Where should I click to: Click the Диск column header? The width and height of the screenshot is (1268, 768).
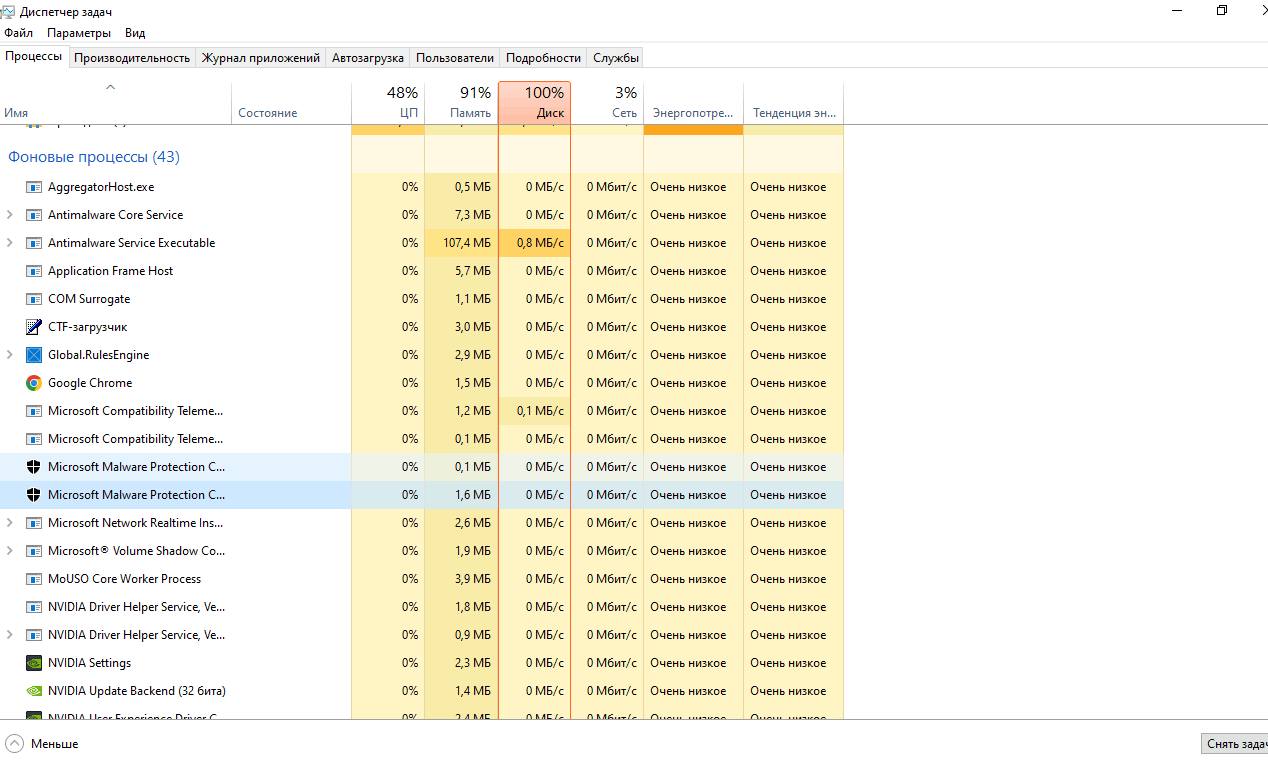535,100
